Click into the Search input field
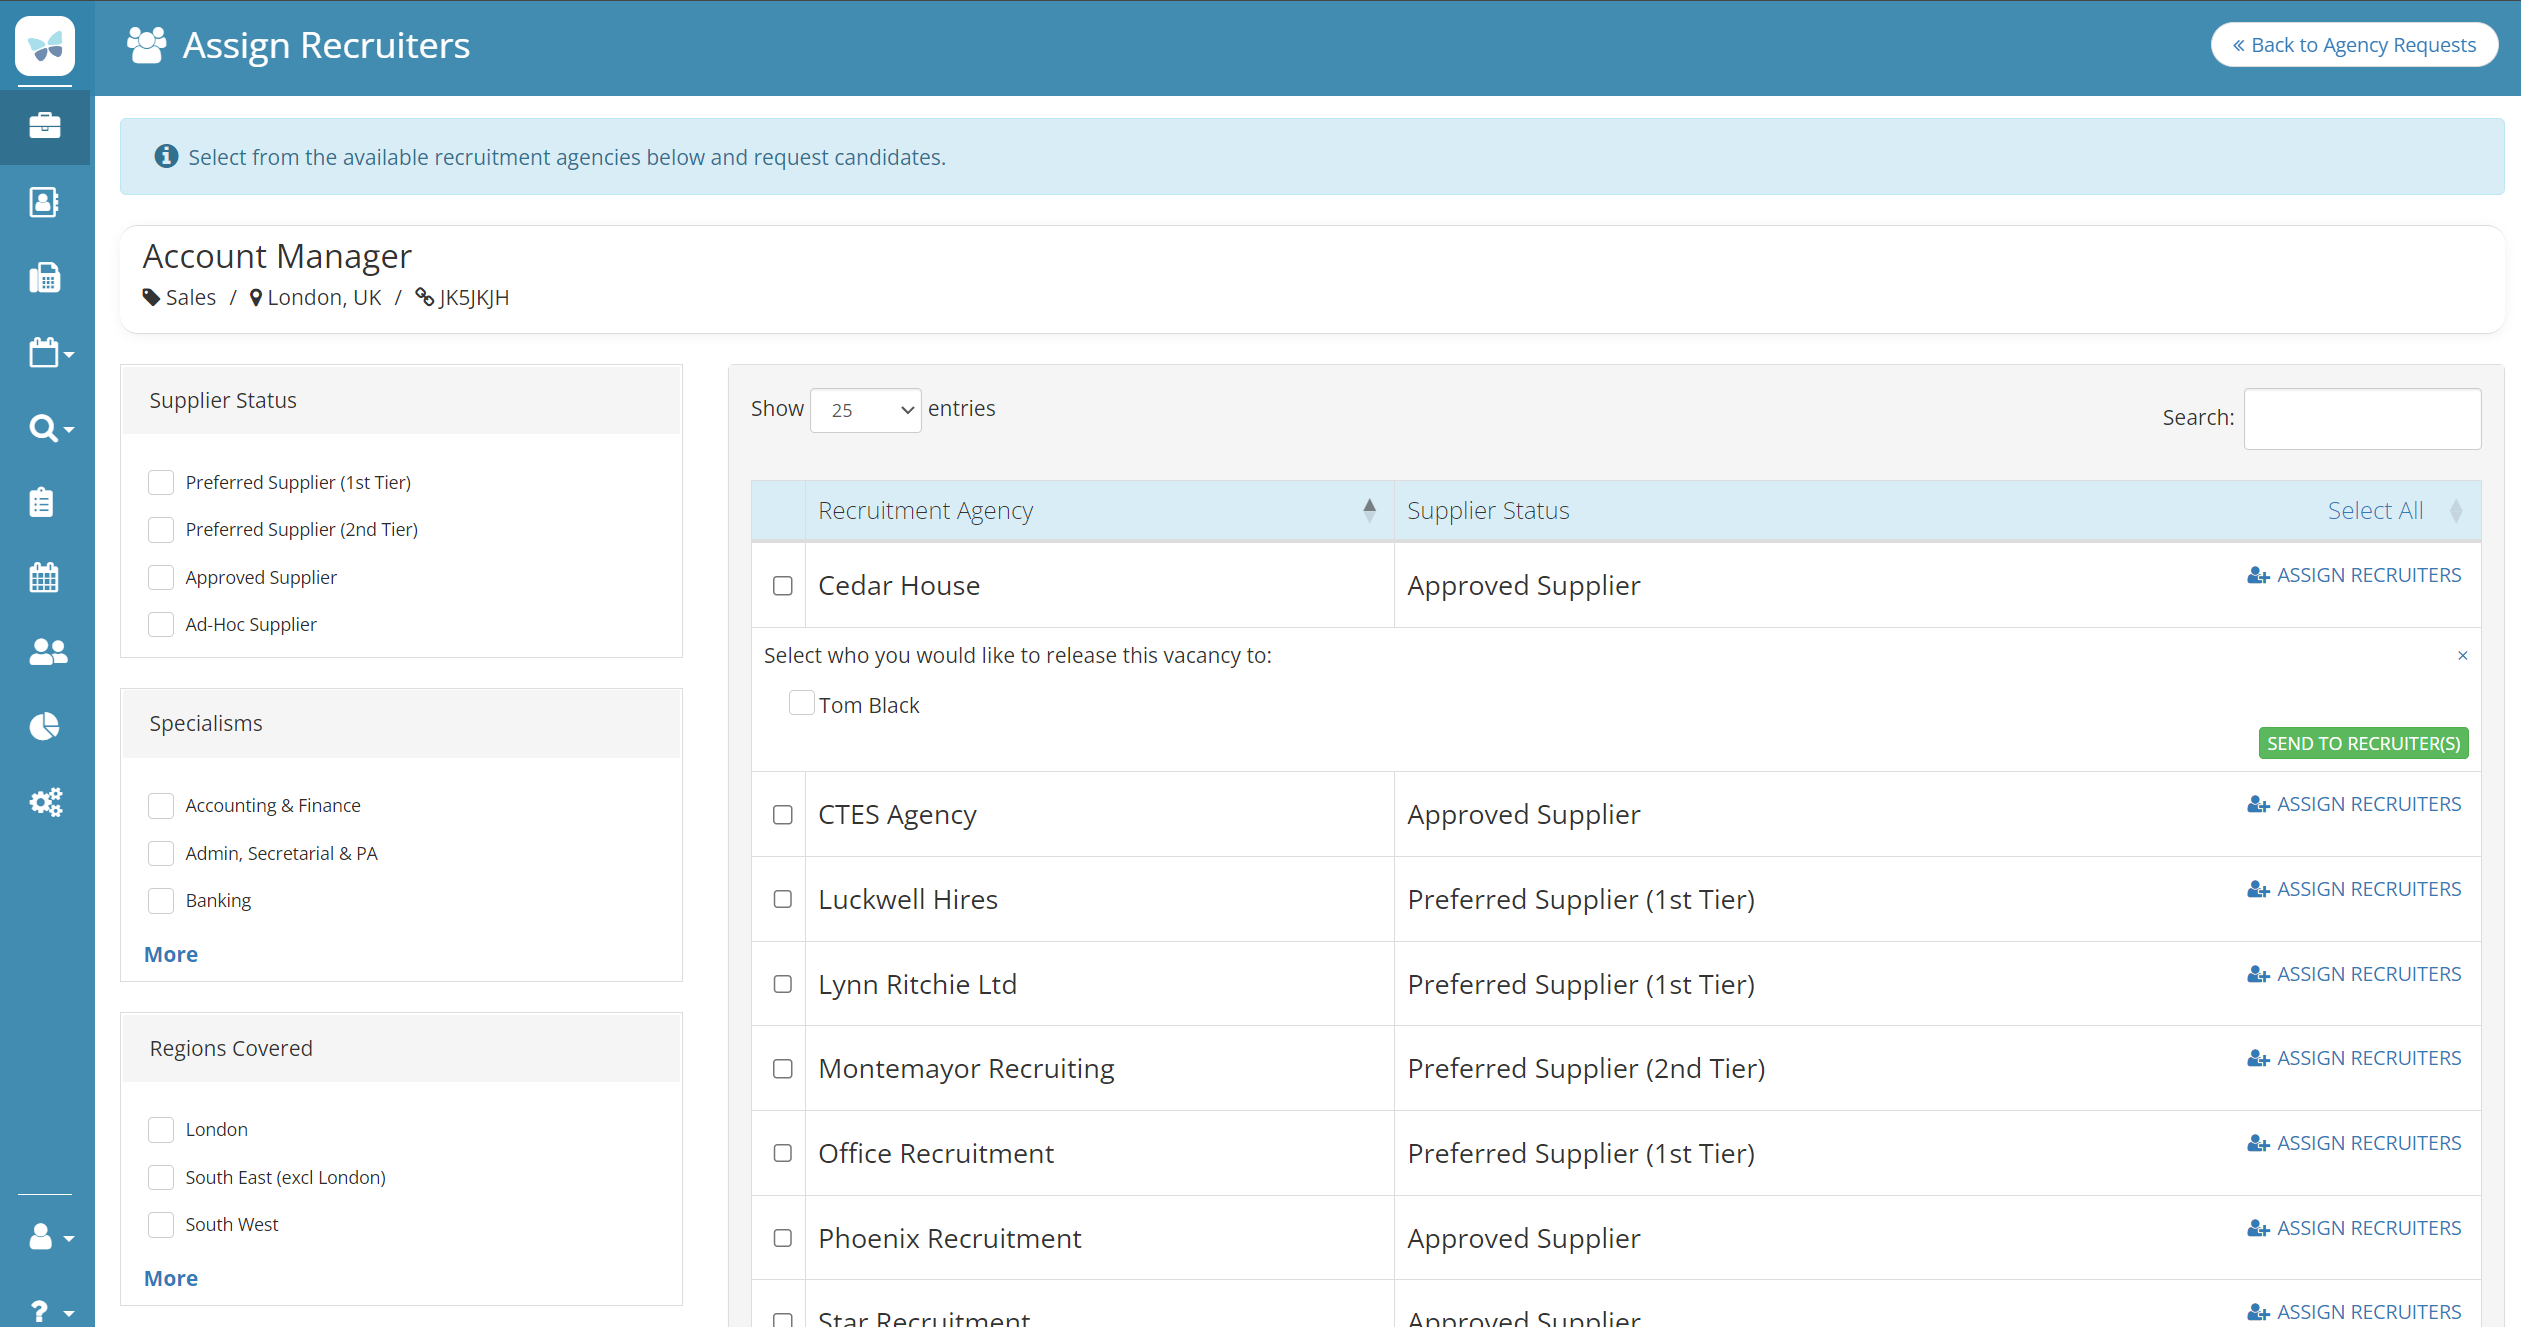 tap(2361, 418)
